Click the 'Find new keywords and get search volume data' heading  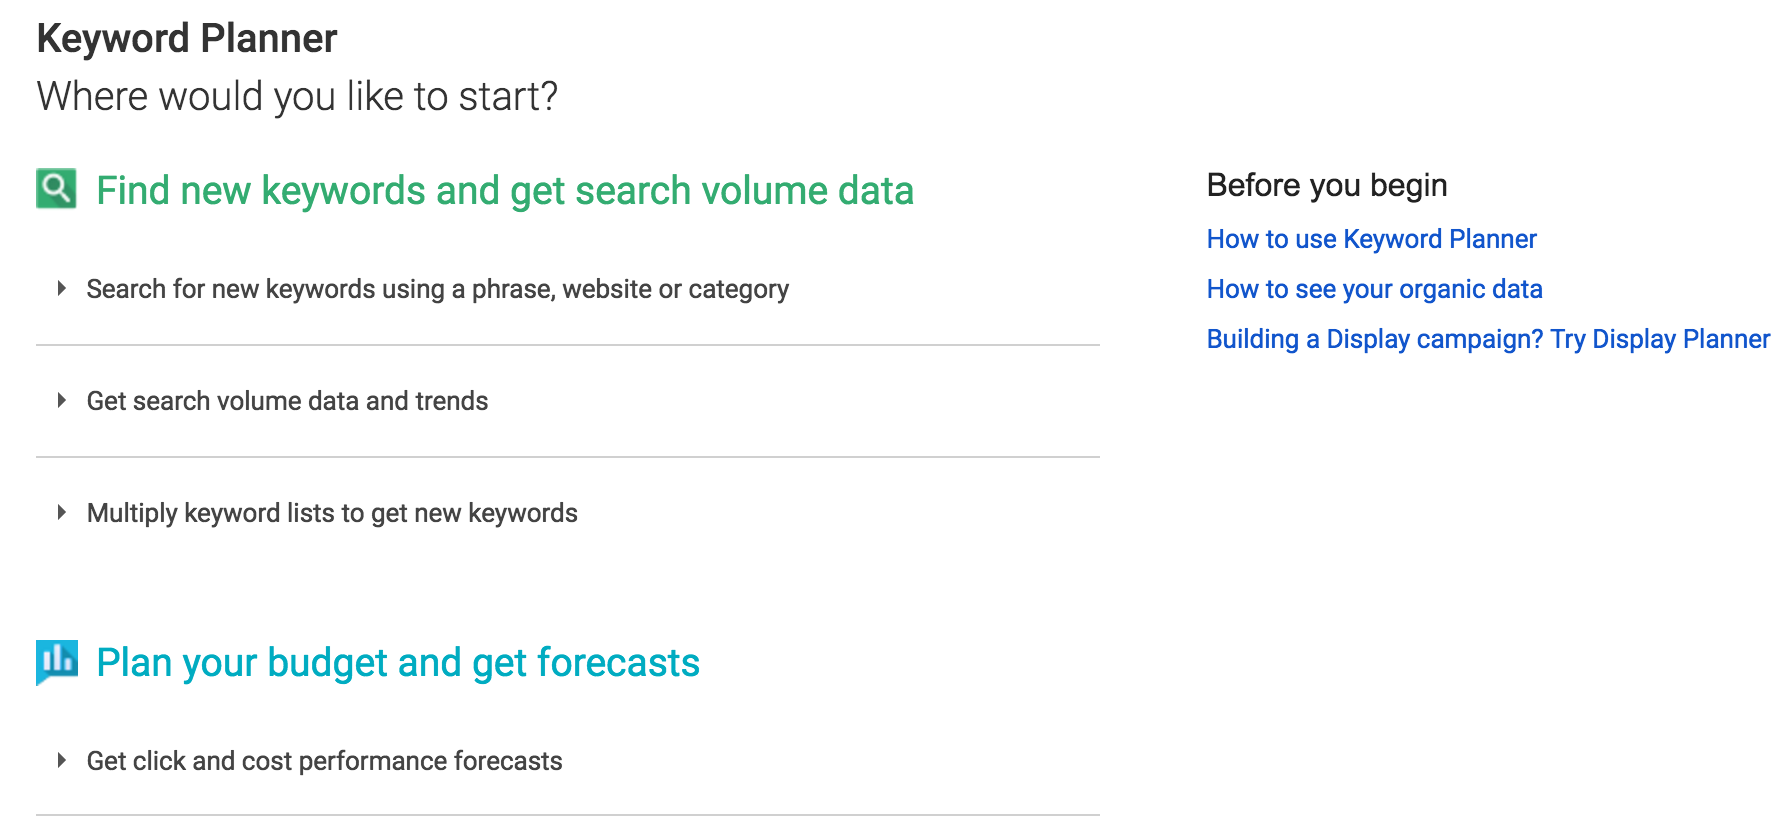coord(504,190)
